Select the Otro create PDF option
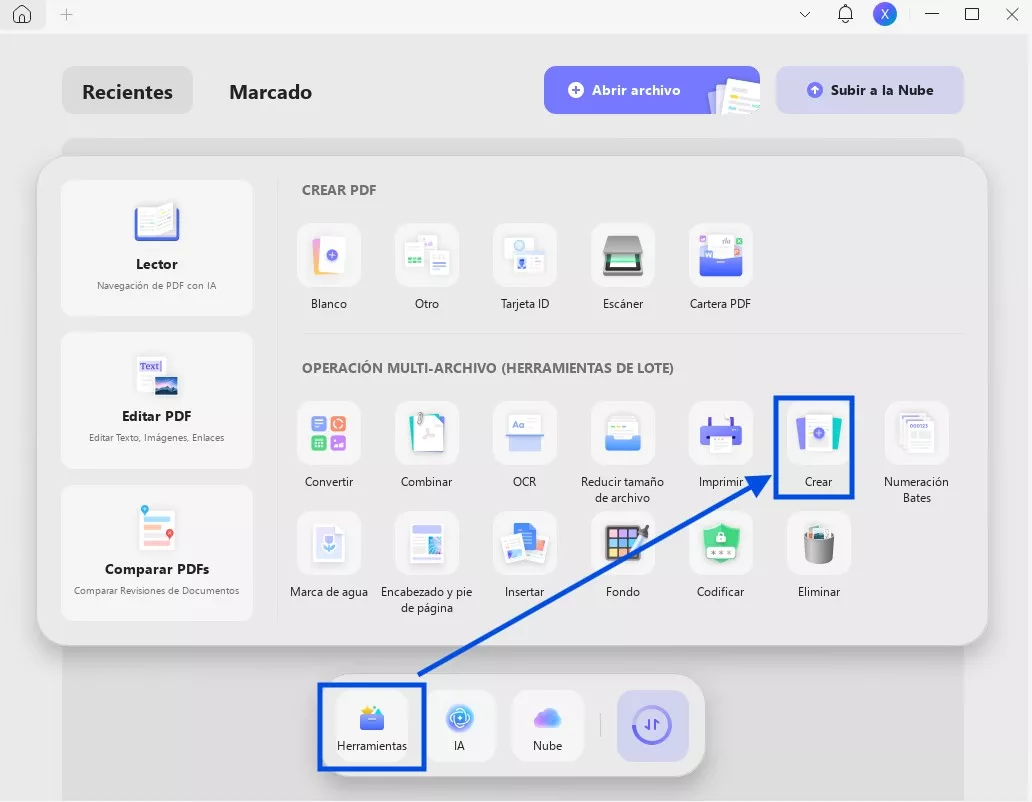This screenshot has width=1032, height=802. (426, 255)
